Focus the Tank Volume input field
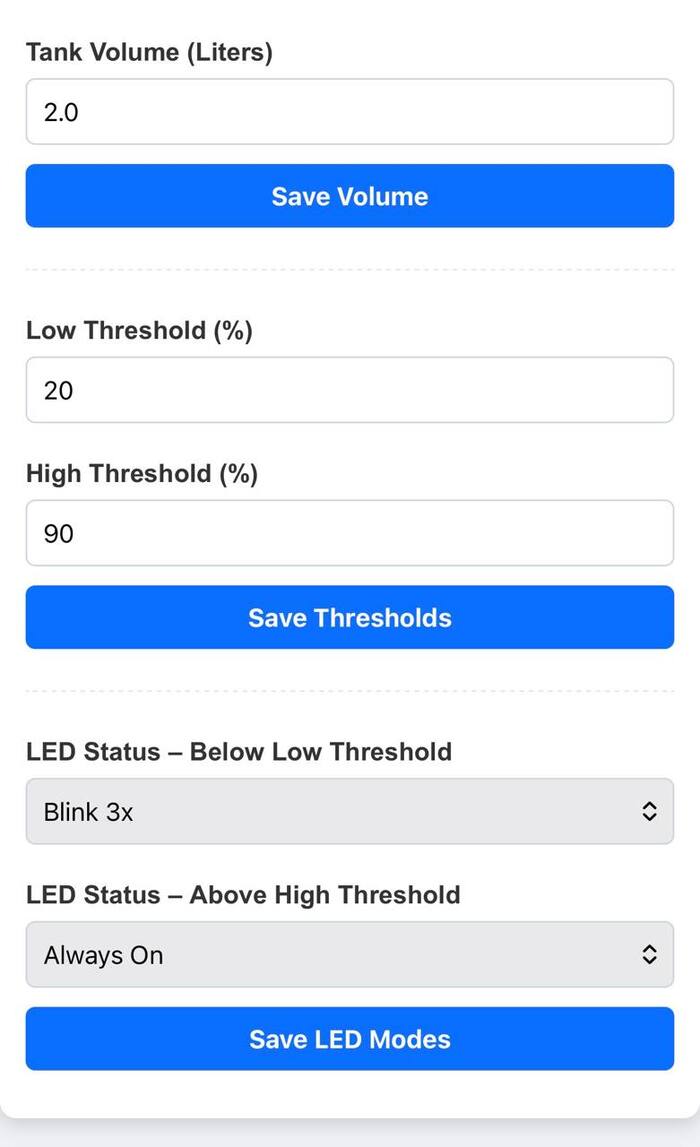 [349, 112]
